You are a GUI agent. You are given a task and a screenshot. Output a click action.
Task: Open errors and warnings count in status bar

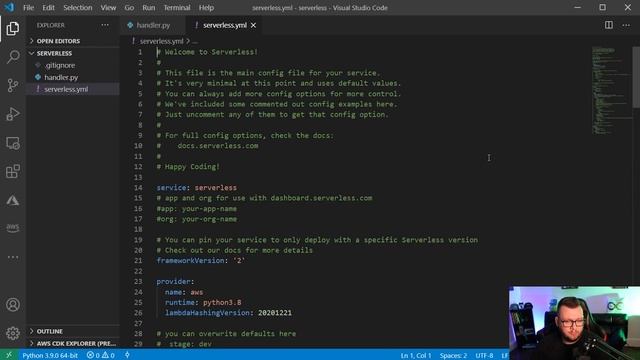[100, 356]
